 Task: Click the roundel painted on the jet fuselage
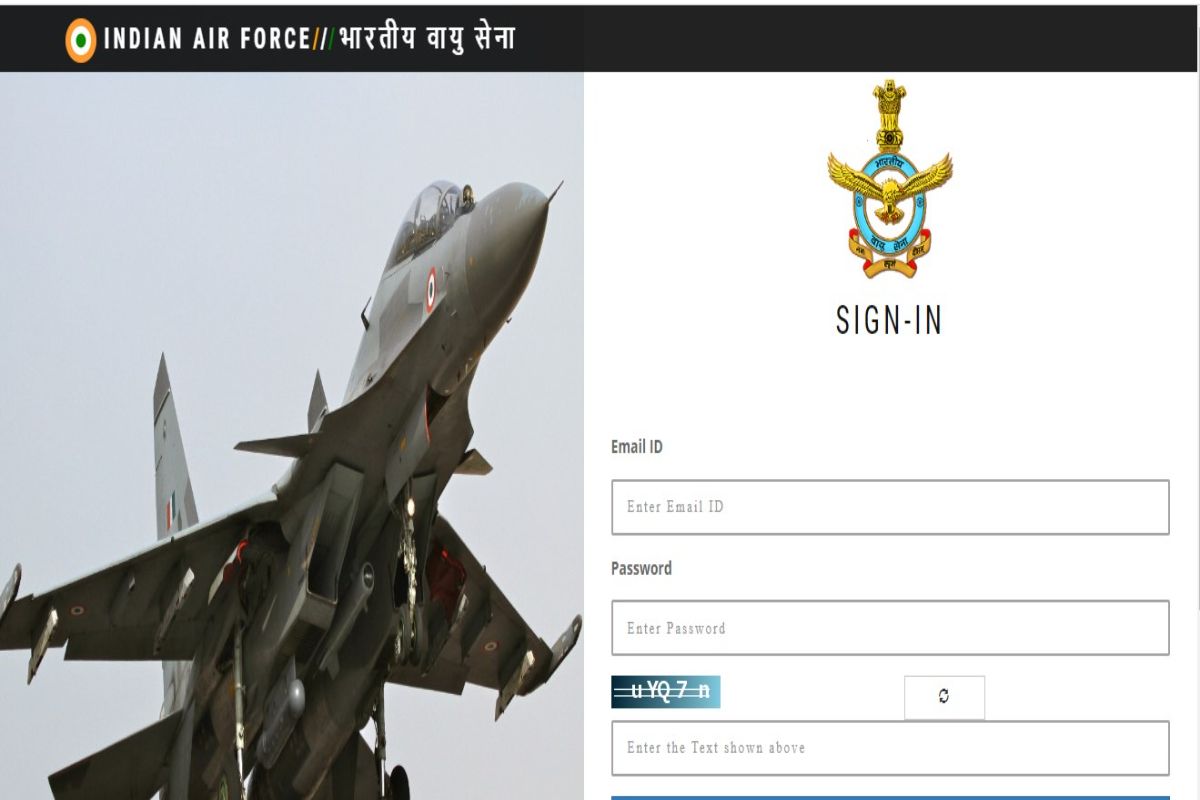[x=430, y=290]
